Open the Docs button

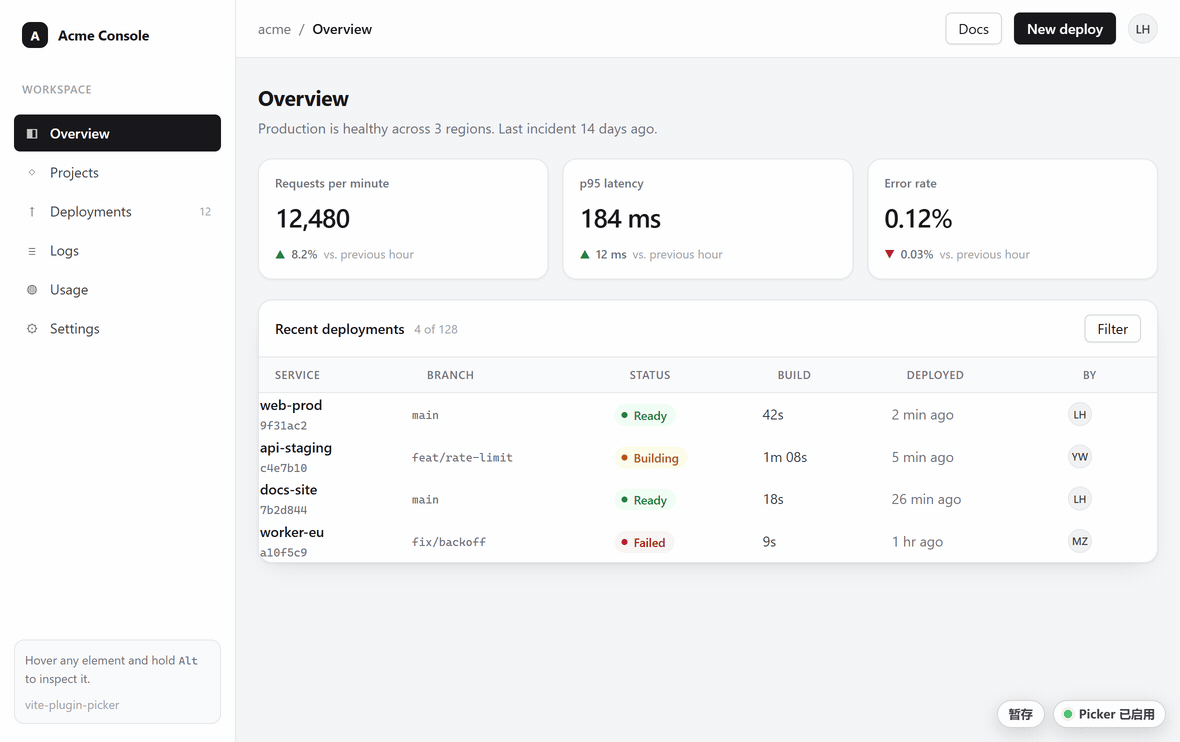point(973,29)
